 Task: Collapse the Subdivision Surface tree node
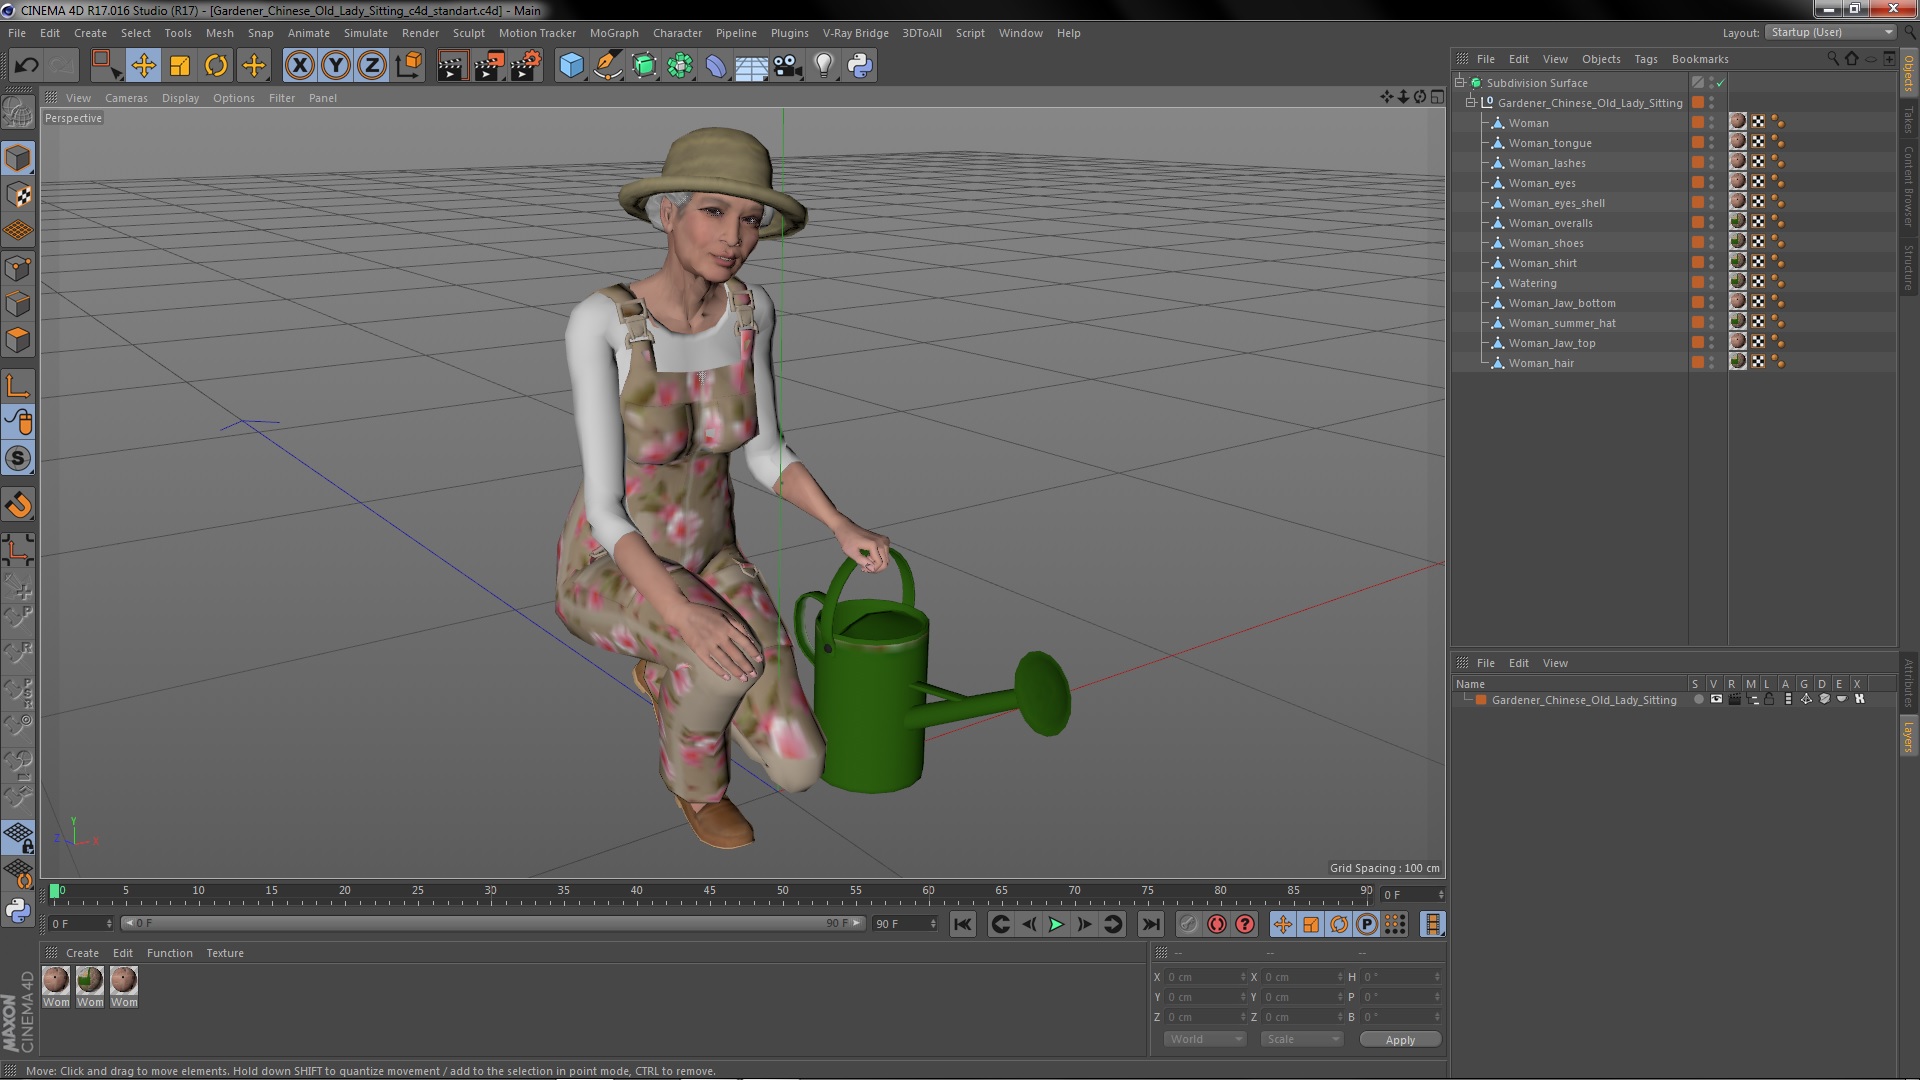click(x=1460, y=83)
